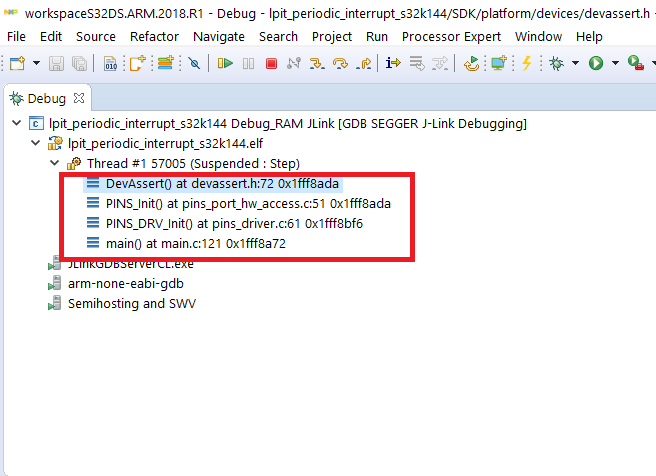Select the JLinkGDBServerCL.exe process

pos(131,264)
